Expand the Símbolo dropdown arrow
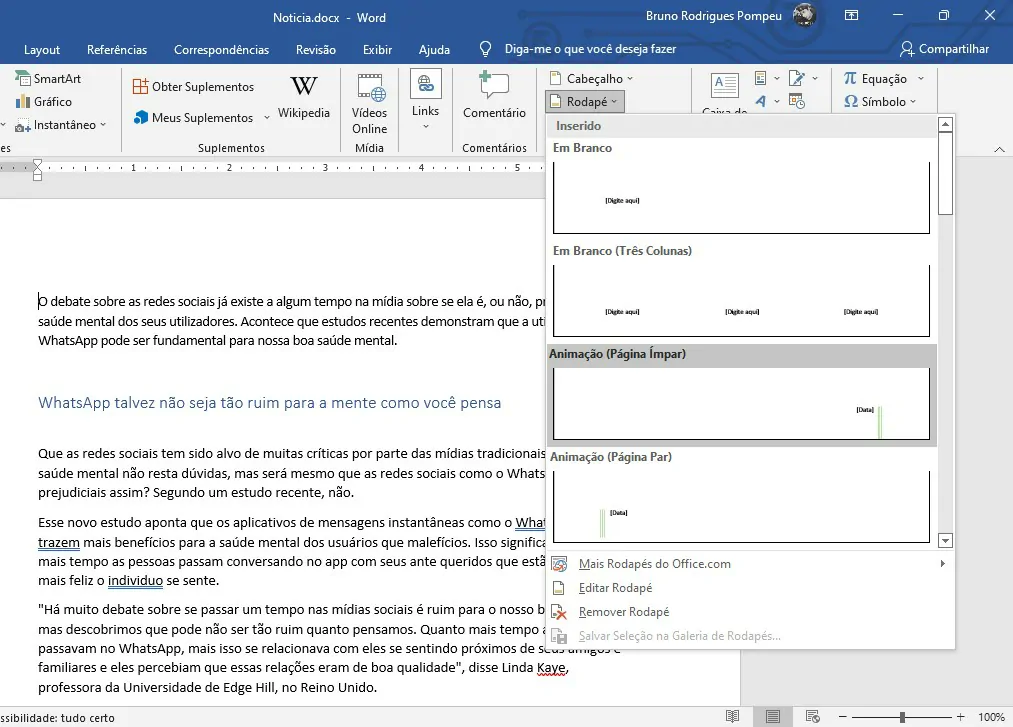This screenshot has width=1013, height=727. point(913,101)
